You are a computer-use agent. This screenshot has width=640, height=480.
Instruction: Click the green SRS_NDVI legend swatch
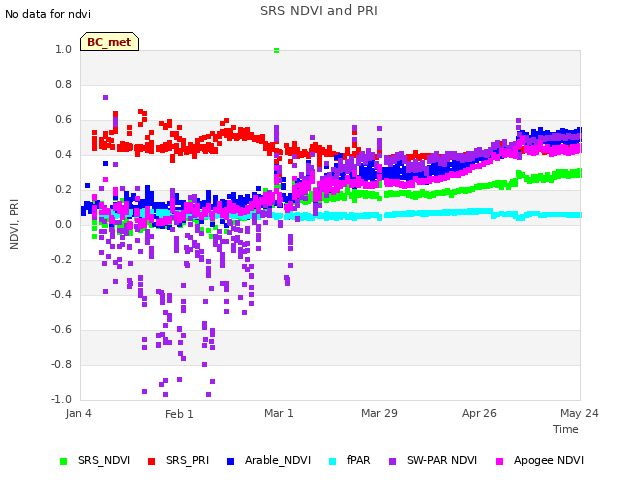pos(63,462)
